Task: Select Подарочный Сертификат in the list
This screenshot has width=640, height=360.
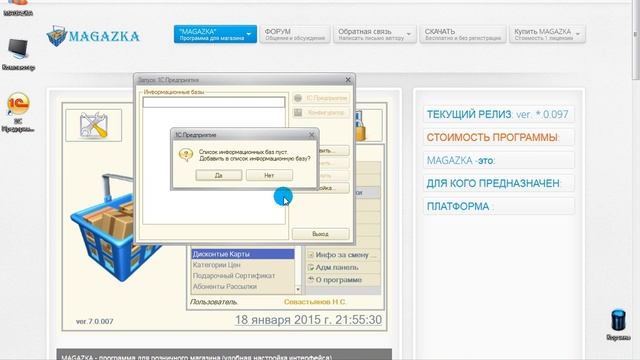Action: click(x=243, y=276)
